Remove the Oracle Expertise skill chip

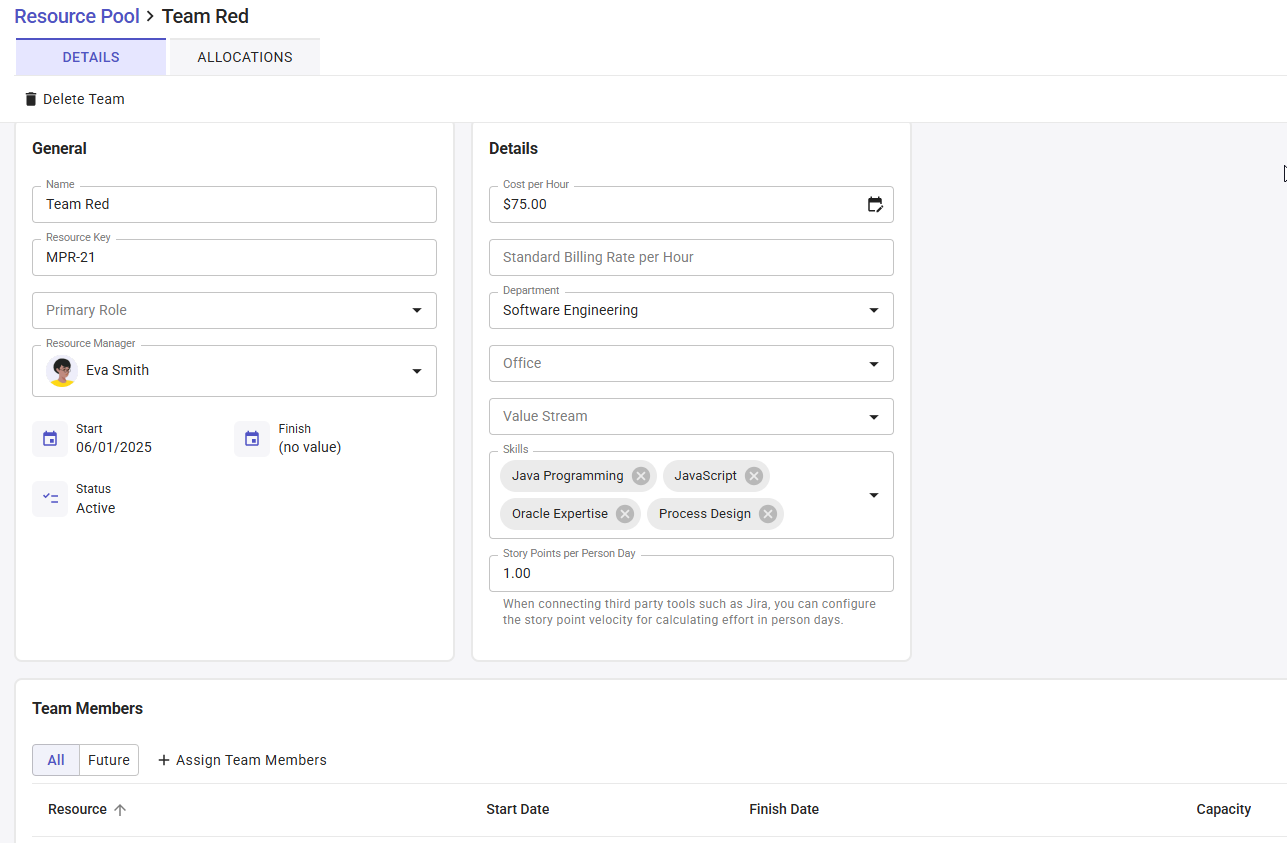point(625,514)
